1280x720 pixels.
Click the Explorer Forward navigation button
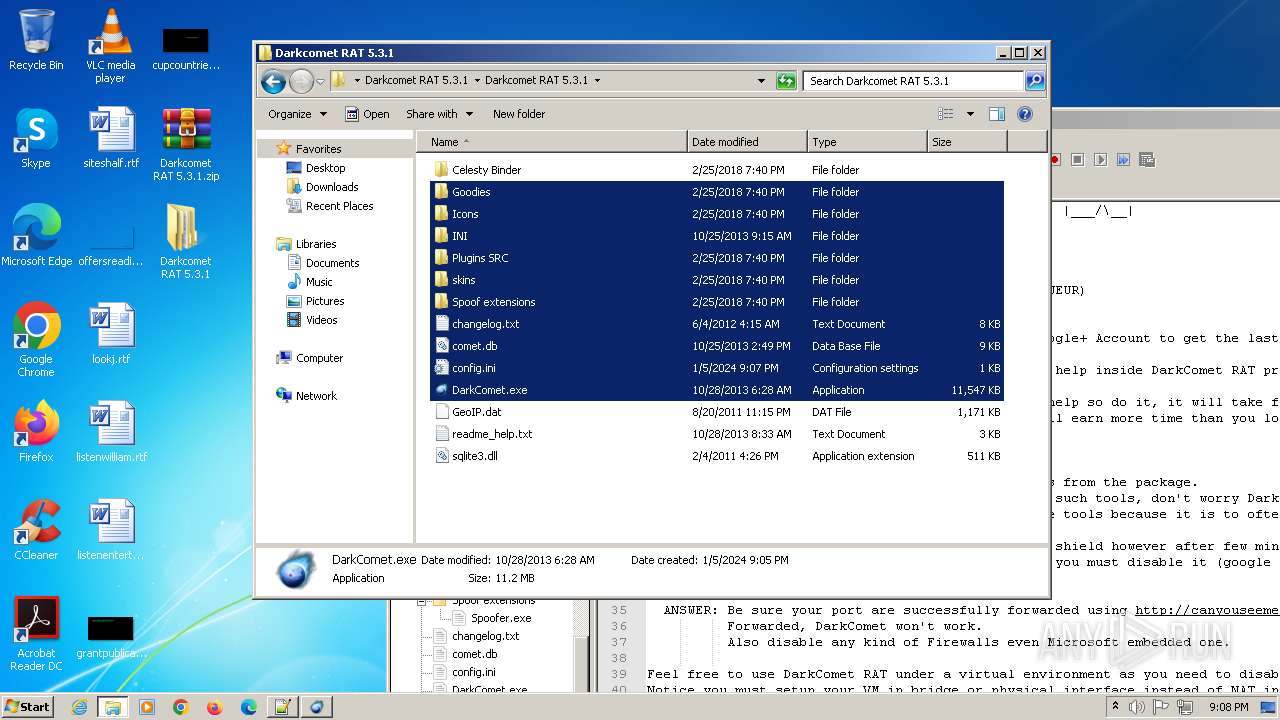point(301,81)
